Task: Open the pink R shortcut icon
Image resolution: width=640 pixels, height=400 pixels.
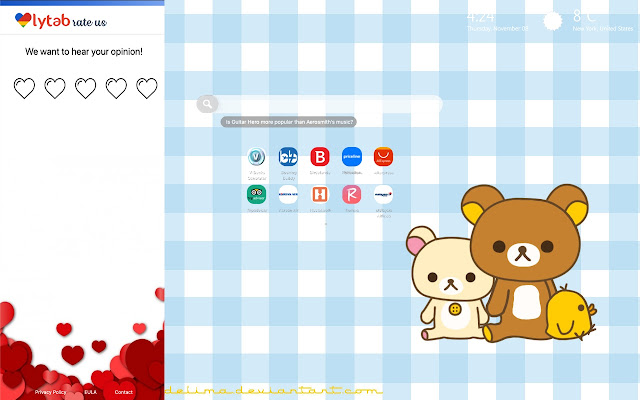Action: (x=351, y=194)
